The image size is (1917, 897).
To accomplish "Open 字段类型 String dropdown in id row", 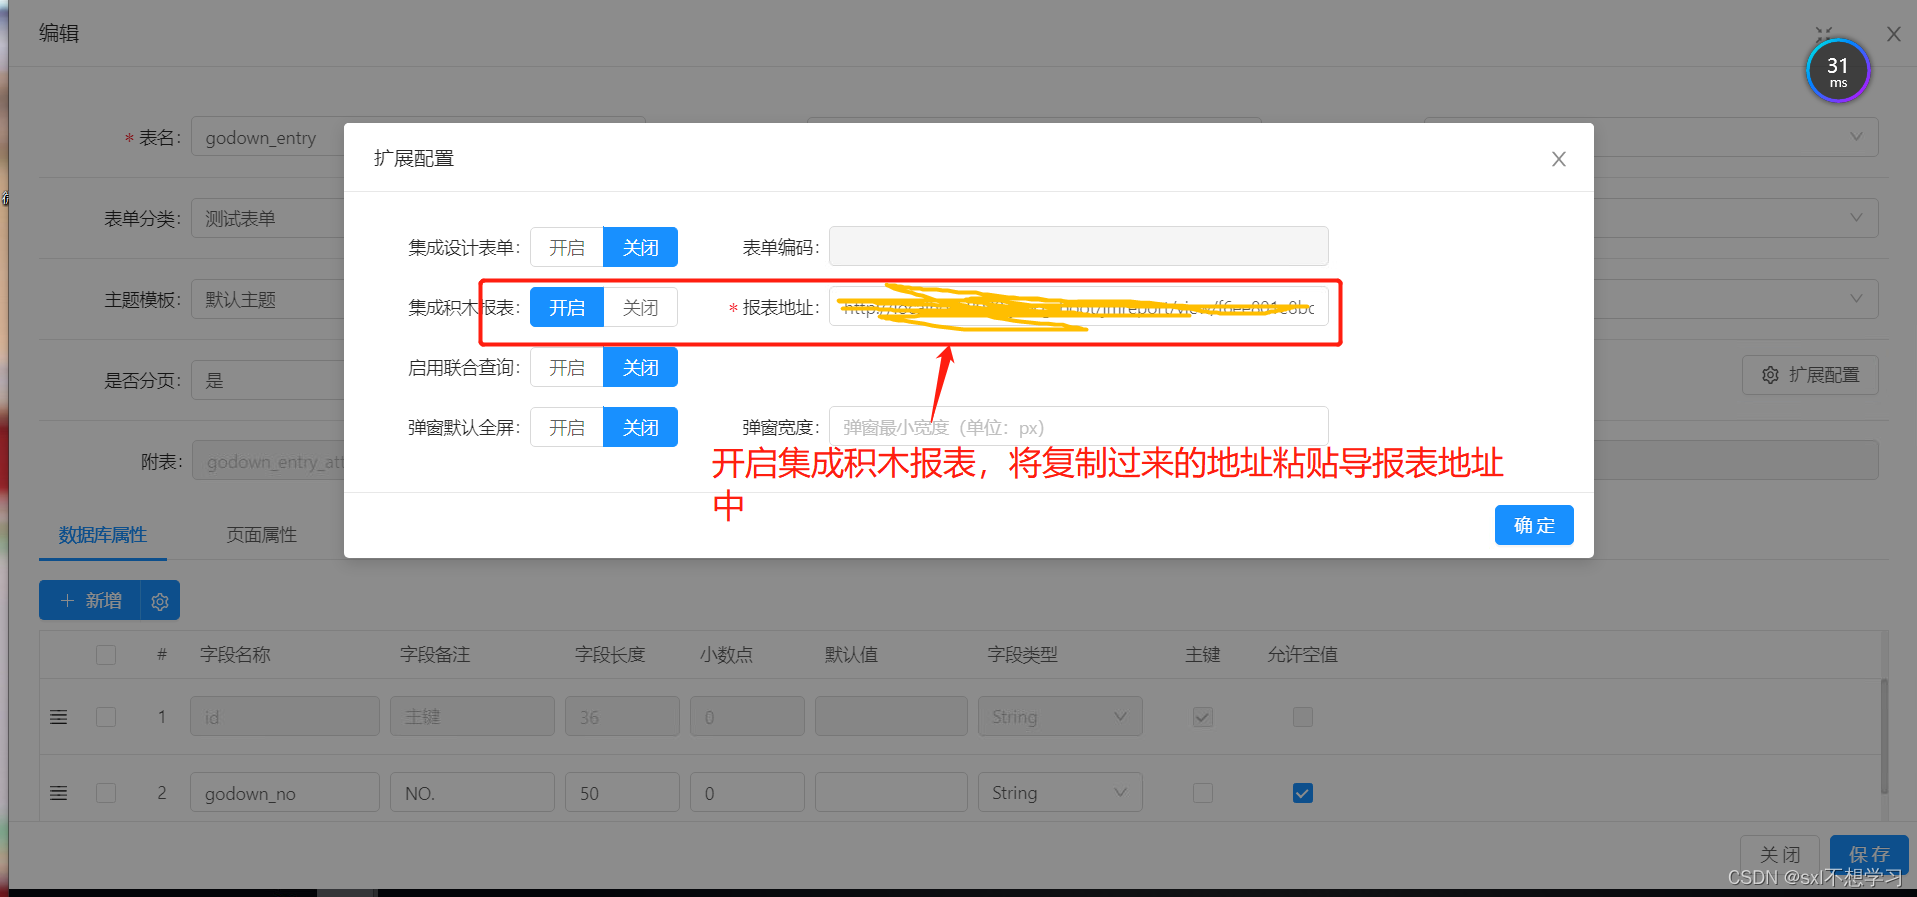I will tap(1060, 716).
